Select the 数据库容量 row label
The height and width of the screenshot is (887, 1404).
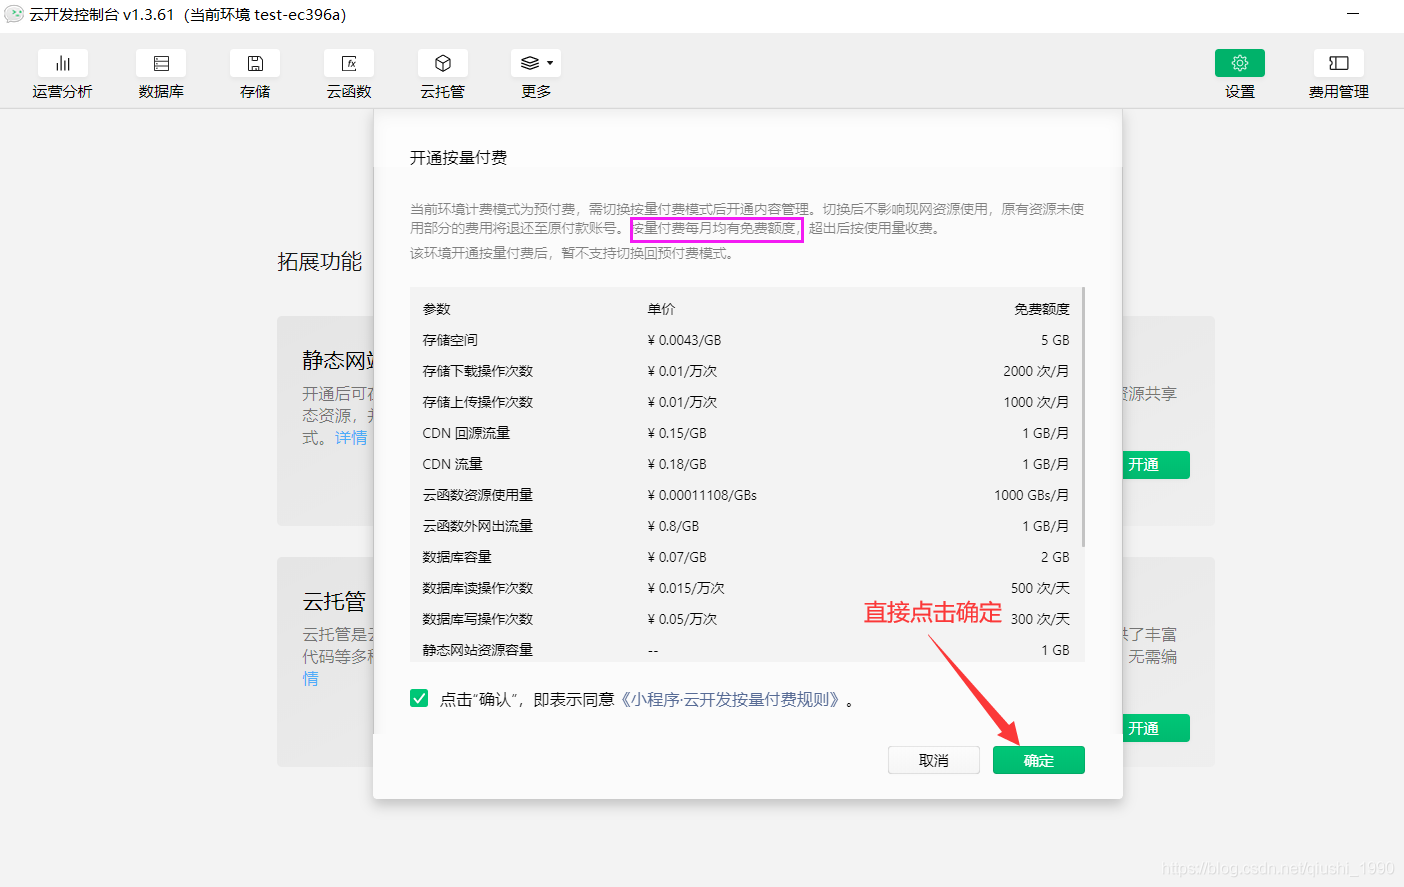[457, 557]
